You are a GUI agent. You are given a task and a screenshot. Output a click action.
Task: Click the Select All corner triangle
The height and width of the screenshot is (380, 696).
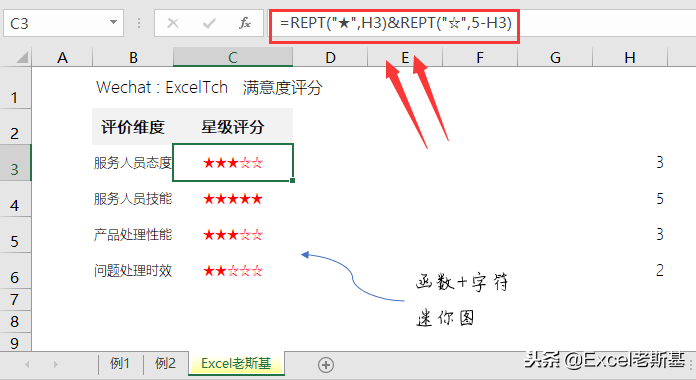[22, 58]
